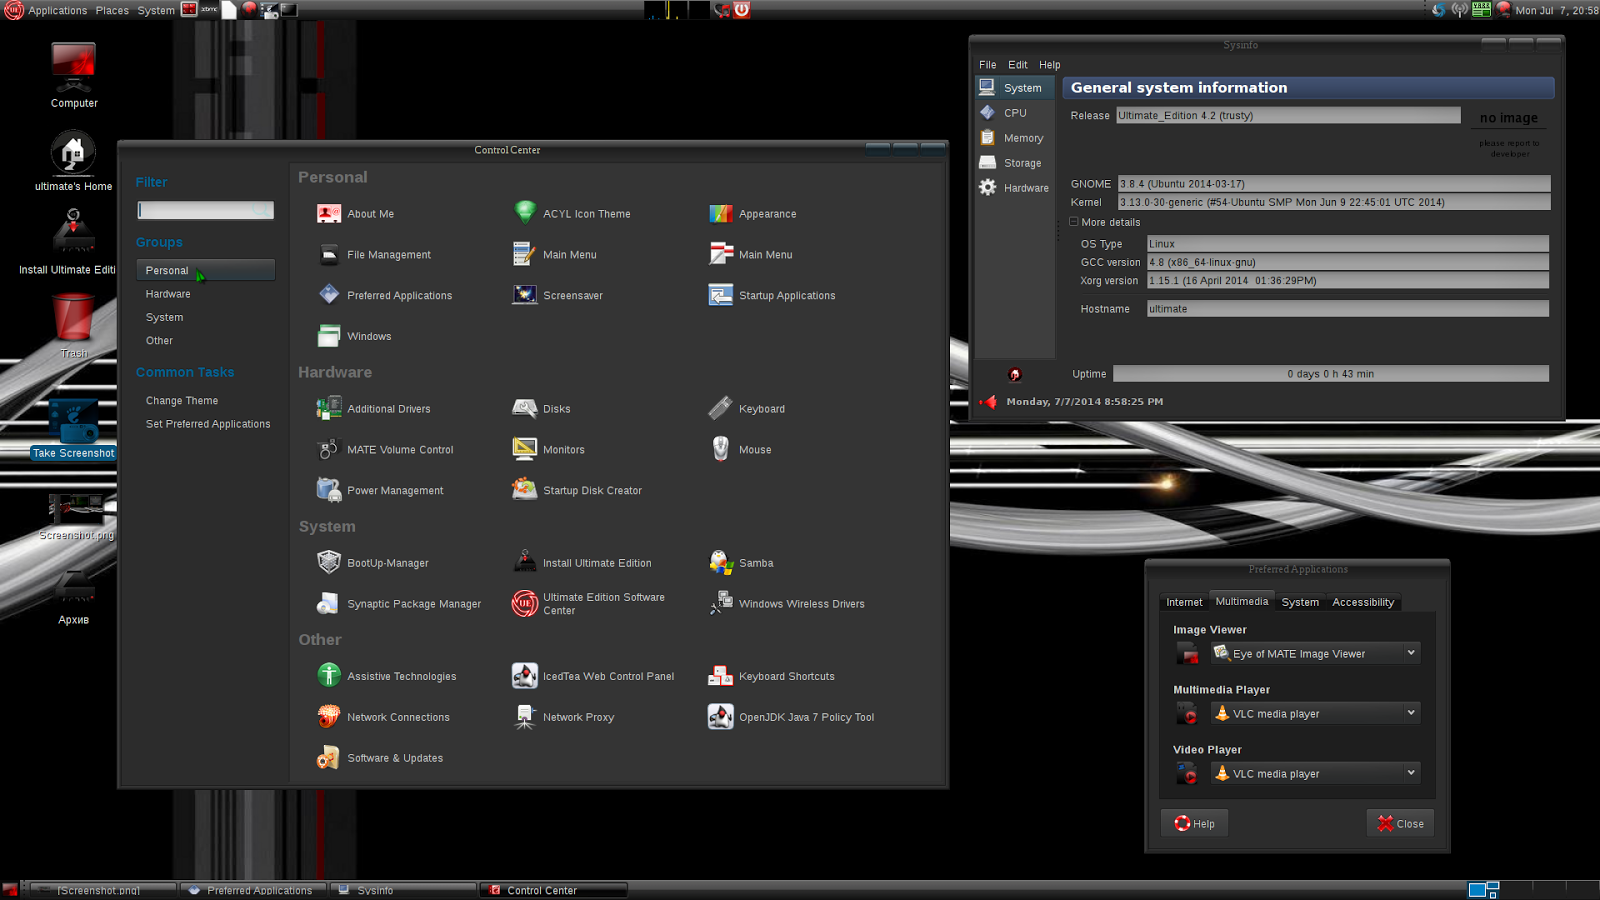Viewport: 1600px width, 900px height.
Task: Select Hardware group in Control Center
Action: point(168,294)
